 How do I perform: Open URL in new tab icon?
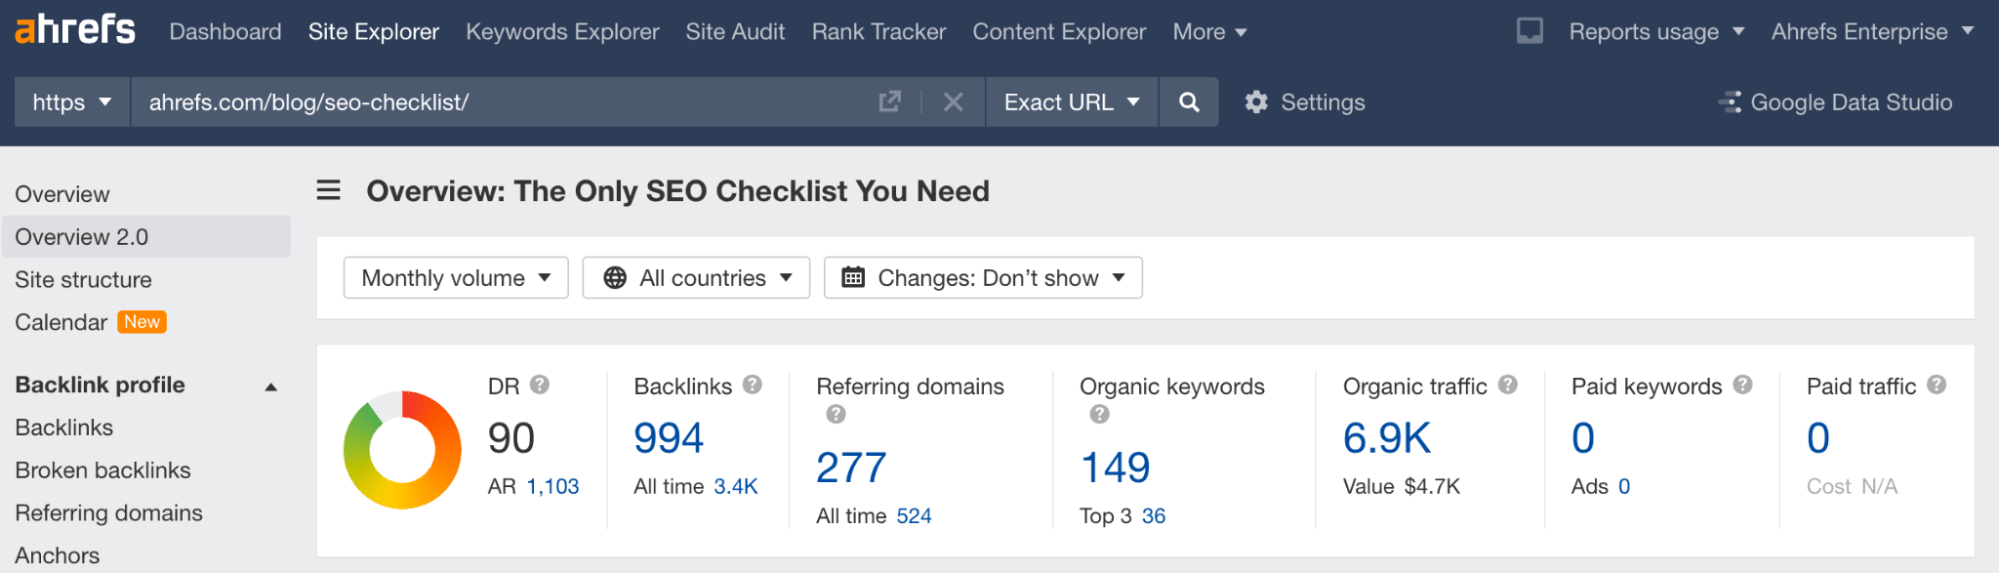[889, 102]
